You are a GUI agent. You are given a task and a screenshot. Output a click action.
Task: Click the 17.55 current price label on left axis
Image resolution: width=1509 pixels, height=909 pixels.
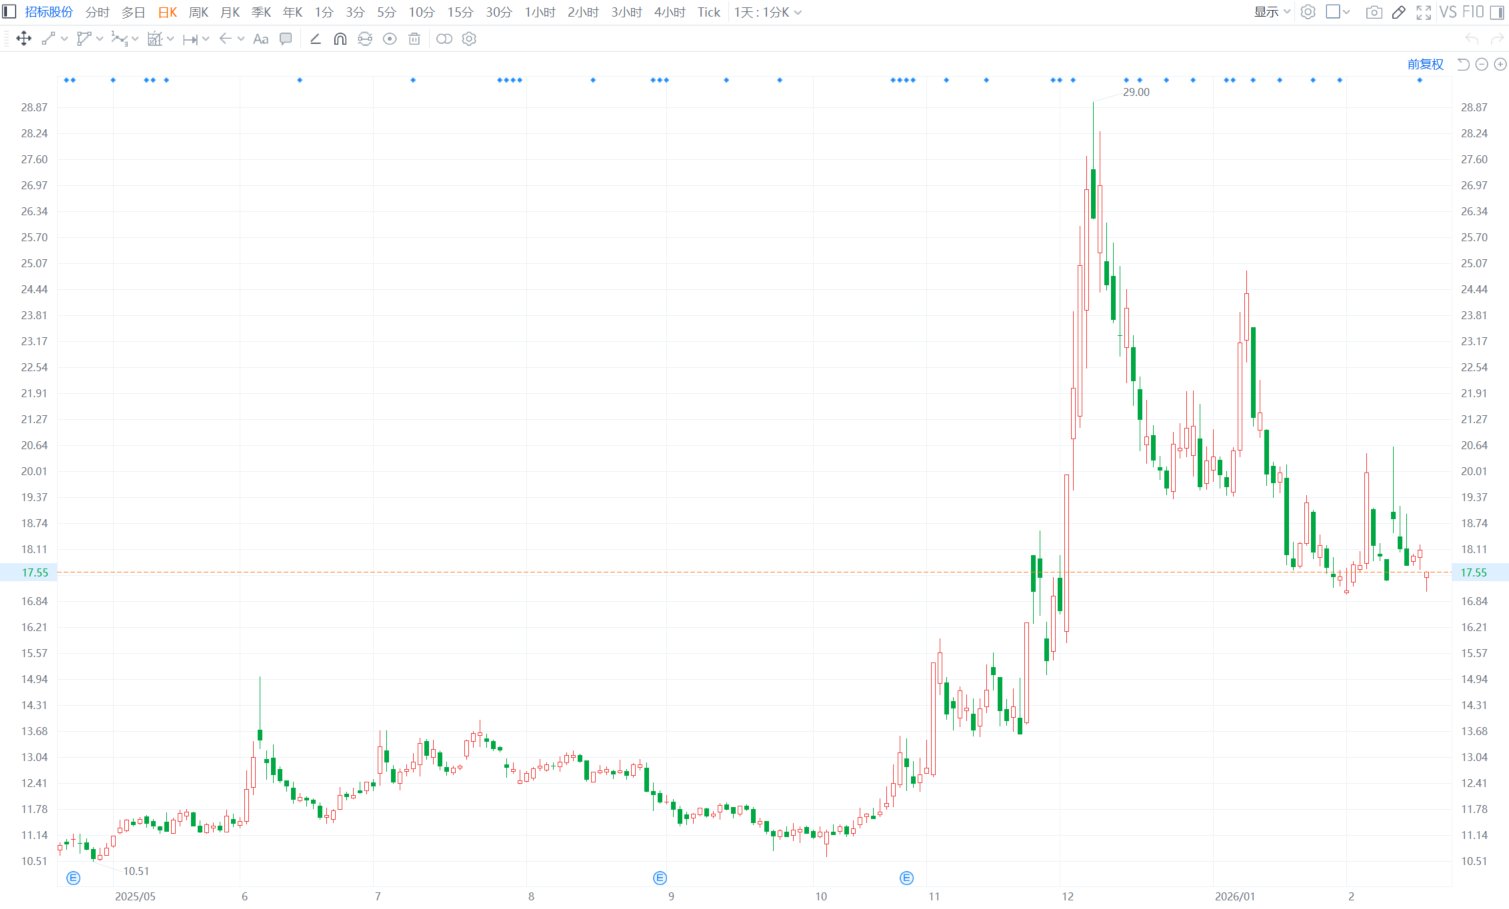[35, 573]
